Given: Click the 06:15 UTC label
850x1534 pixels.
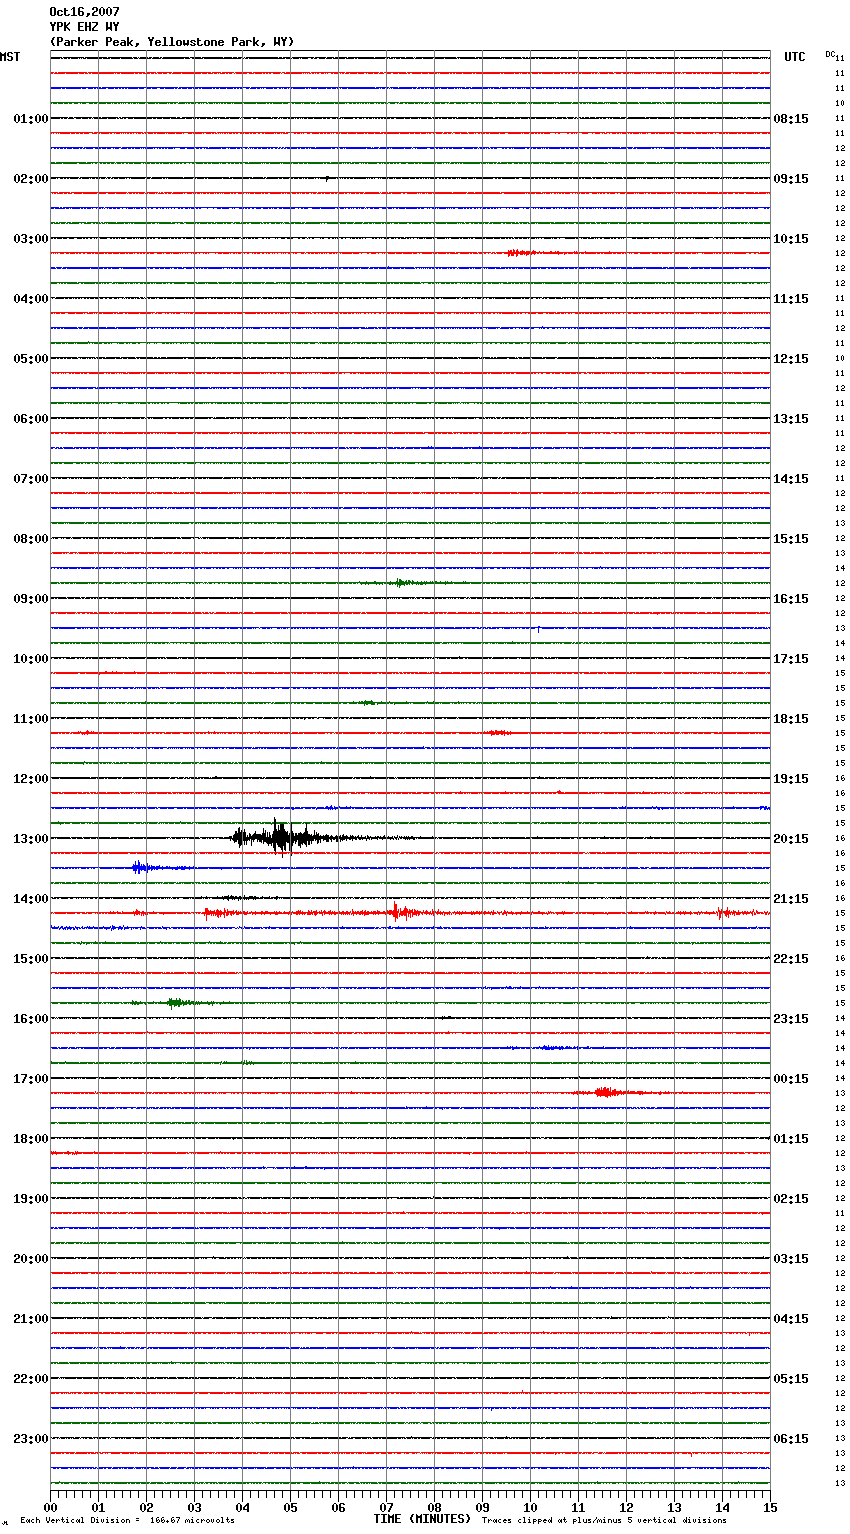Looking at the screenshot, I should click(x=791, y=1439).
